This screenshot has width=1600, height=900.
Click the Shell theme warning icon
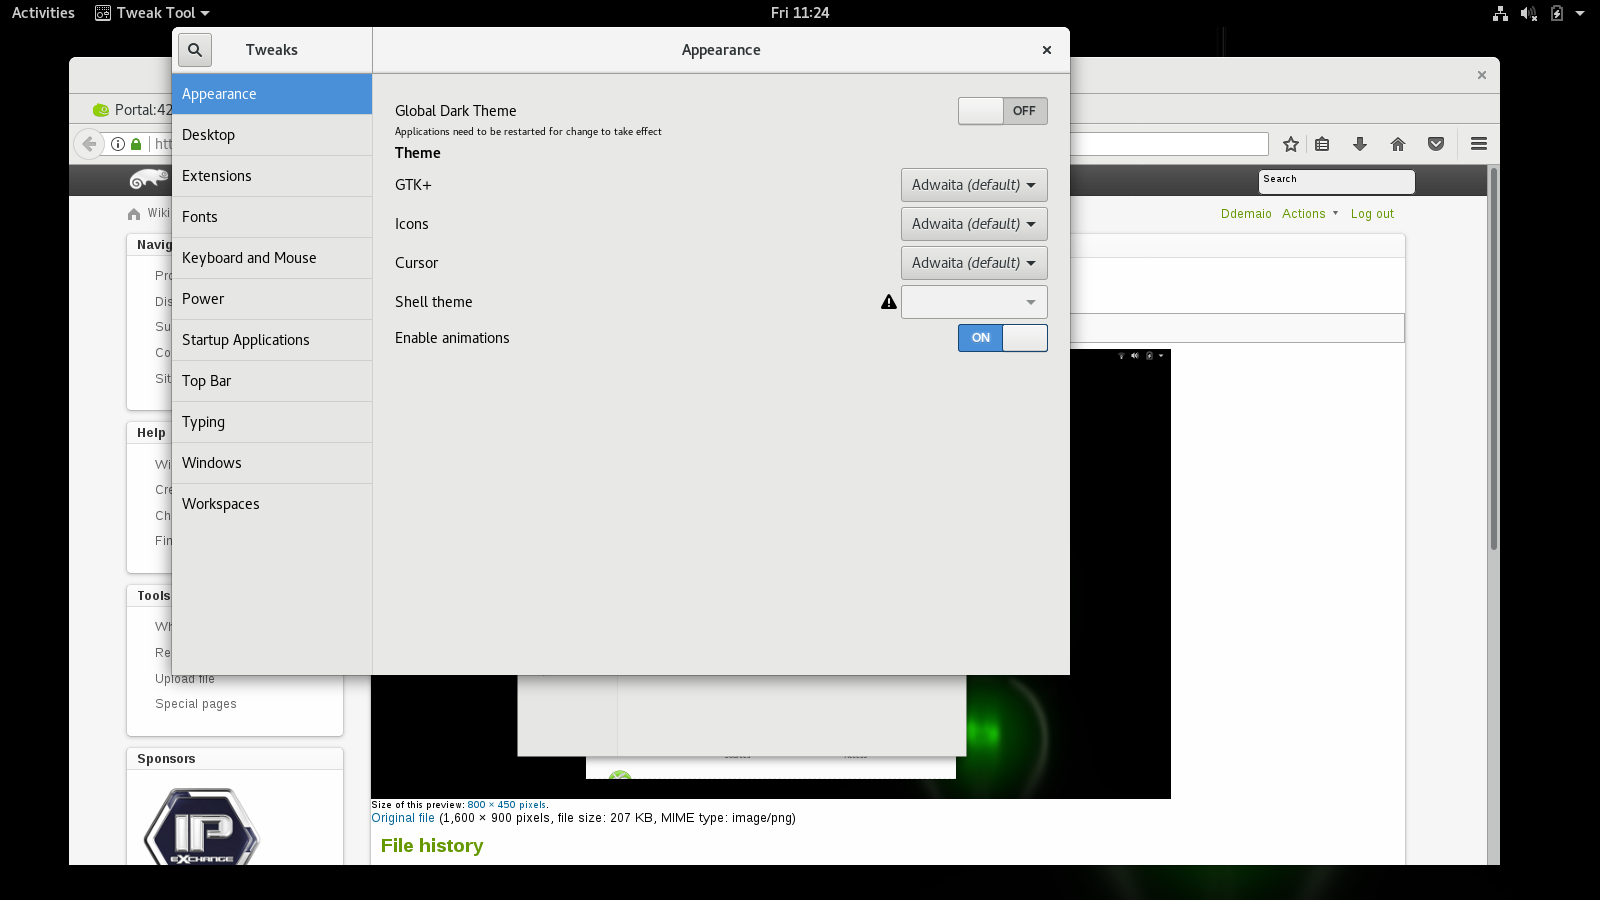pos(888,302)
